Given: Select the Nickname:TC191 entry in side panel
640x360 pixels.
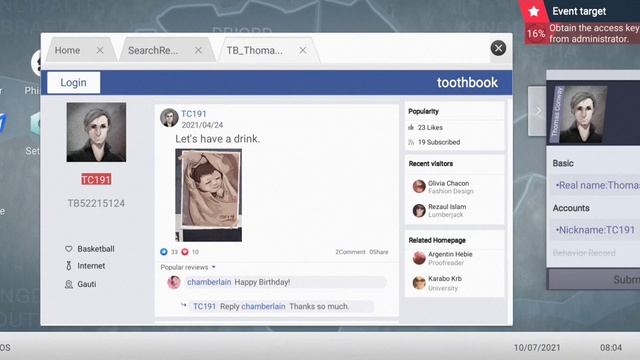Looking at the screenshot, I should tap(595, 230).
